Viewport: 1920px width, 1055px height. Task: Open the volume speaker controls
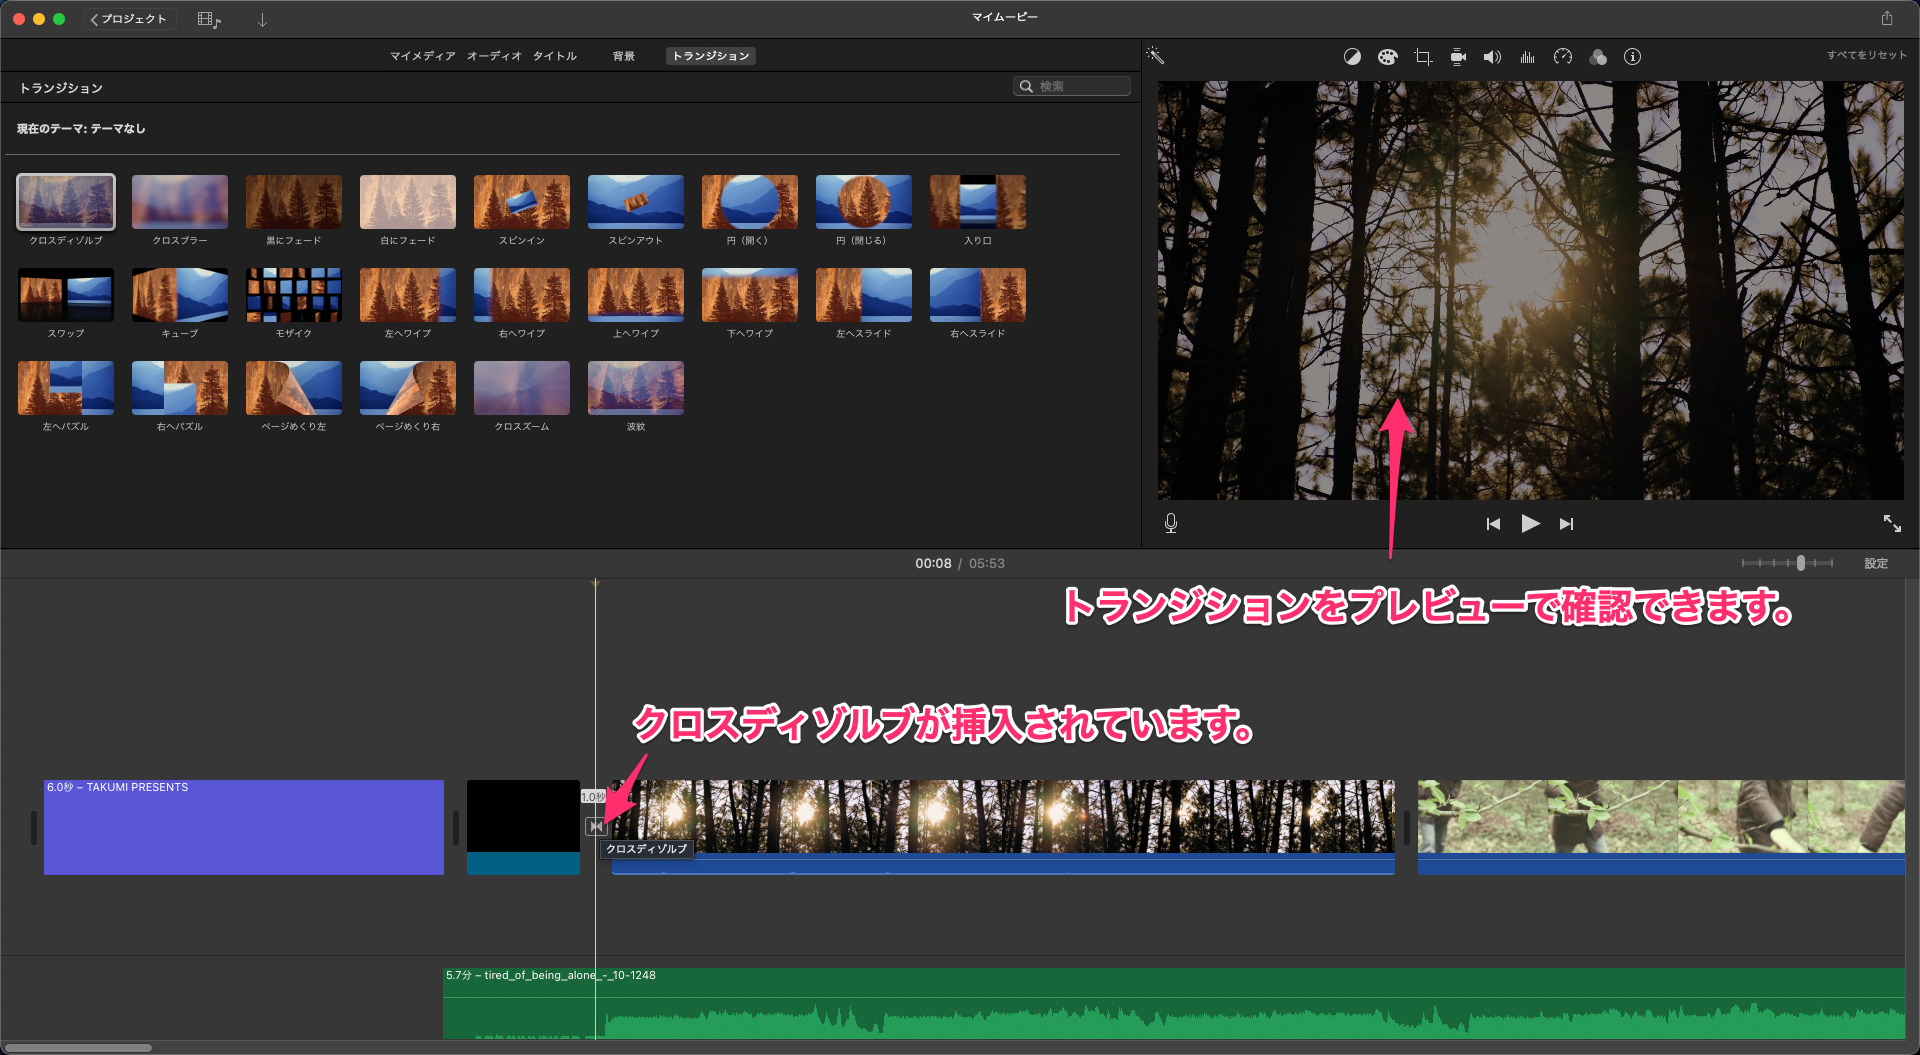pyautogui.click(x=1492, y=57)
